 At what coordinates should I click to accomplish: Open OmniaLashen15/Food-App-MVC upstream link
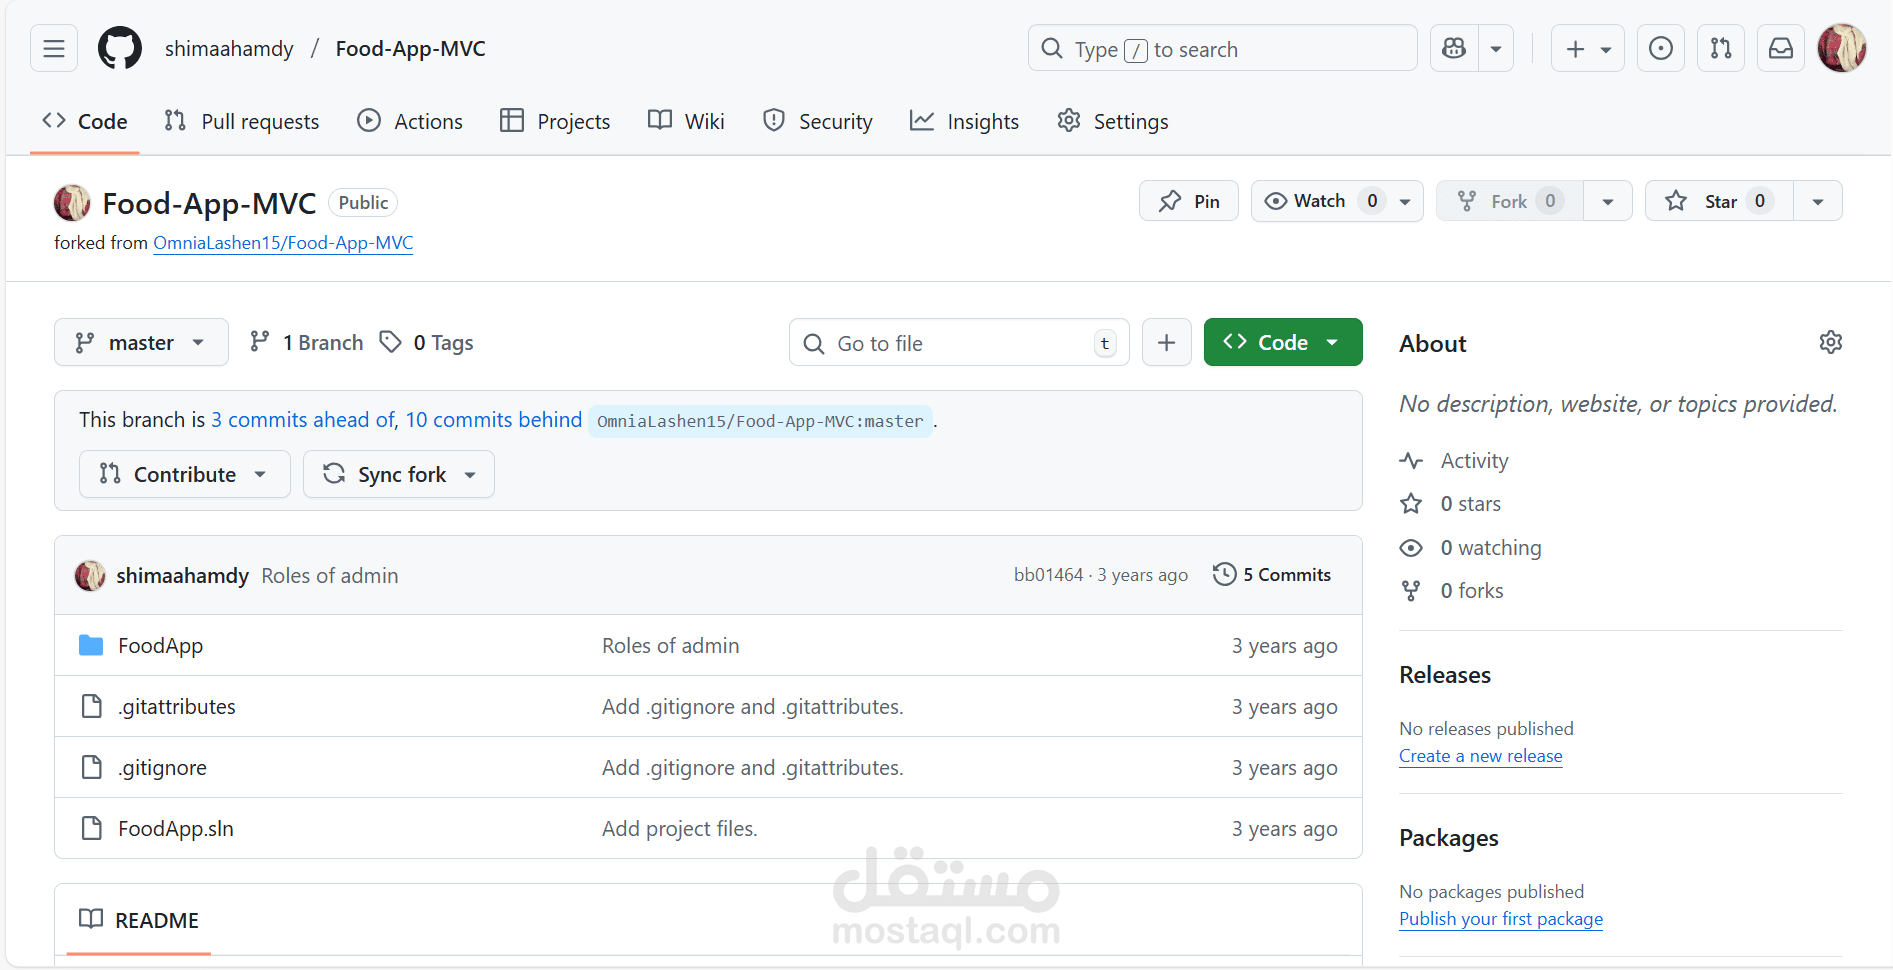click(x=283, y=243)
